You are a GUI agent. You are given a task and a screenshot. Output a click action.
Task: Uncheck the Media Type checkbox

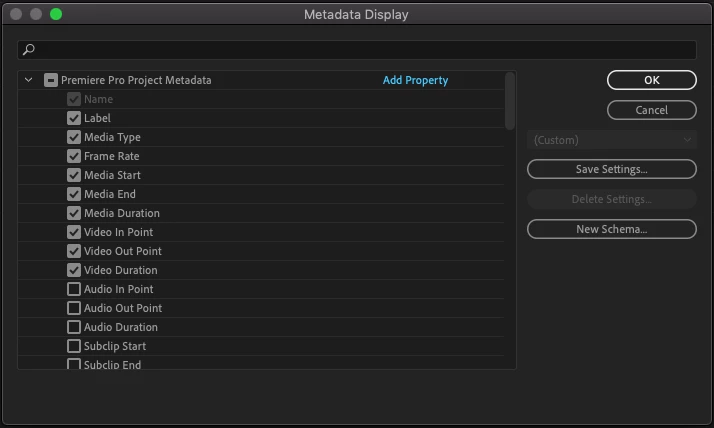pyautogui.click(x=74, y=137)
